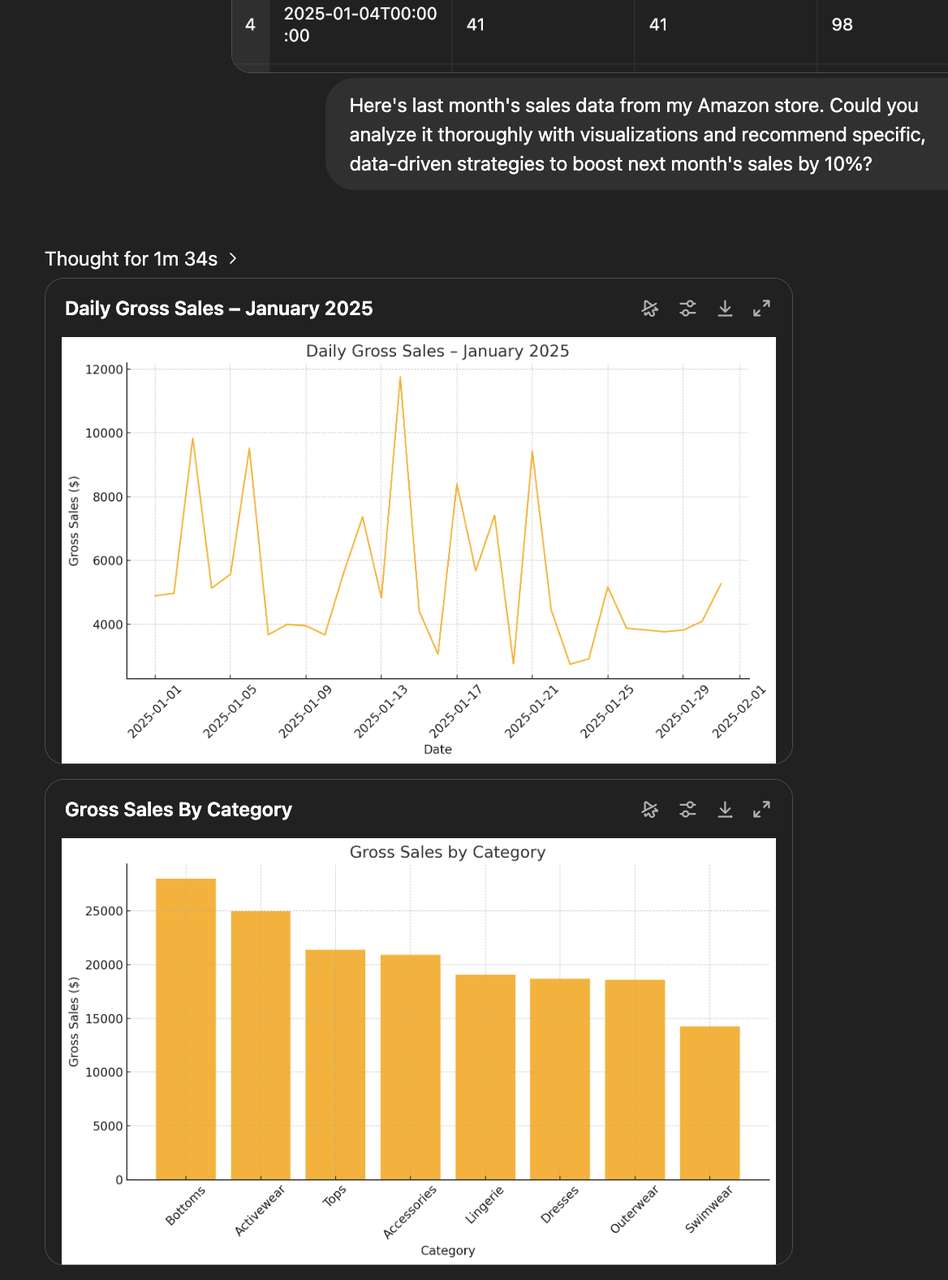Expand the "Thought for 1m 34s" reasoning
Image resolution: width=948 pixels, height=1280 pixels.
141,259
